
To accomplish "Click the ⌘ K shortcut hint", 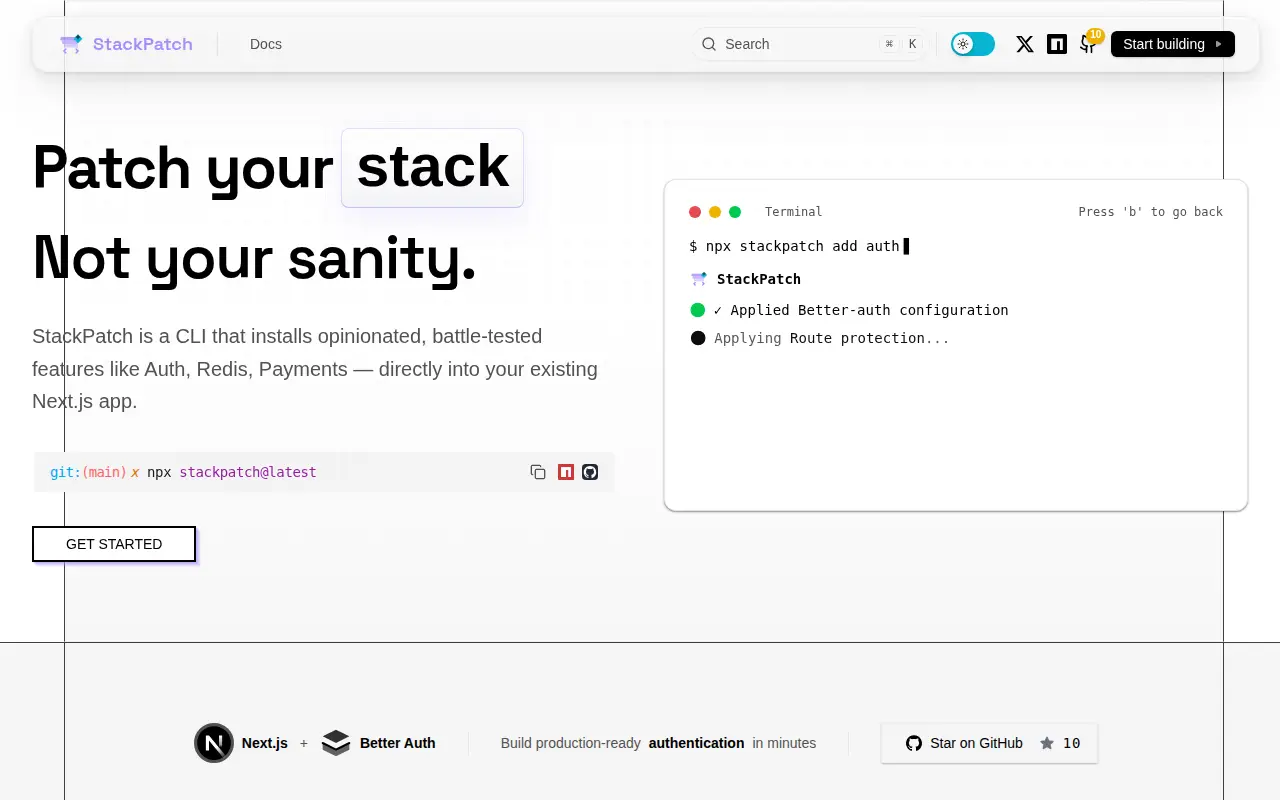I will pyautogui.click(x=901, y=44).
